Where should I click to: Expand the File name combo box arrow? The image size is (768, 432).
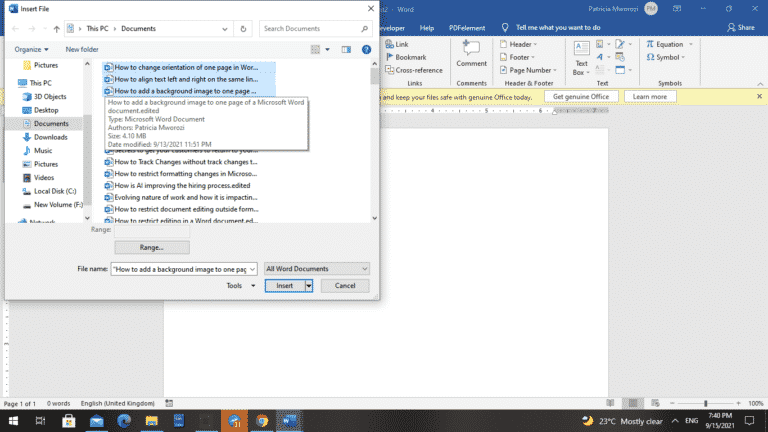point(252,269)
